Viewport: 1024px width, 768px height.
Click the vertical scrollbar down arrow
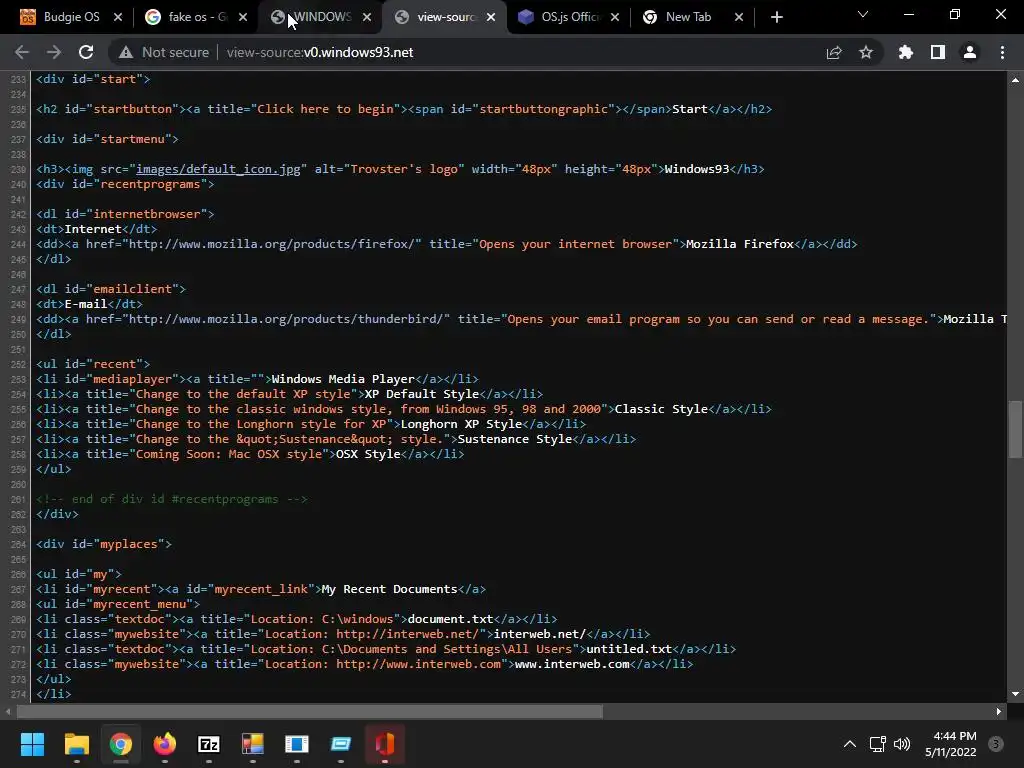(1015, 694)
